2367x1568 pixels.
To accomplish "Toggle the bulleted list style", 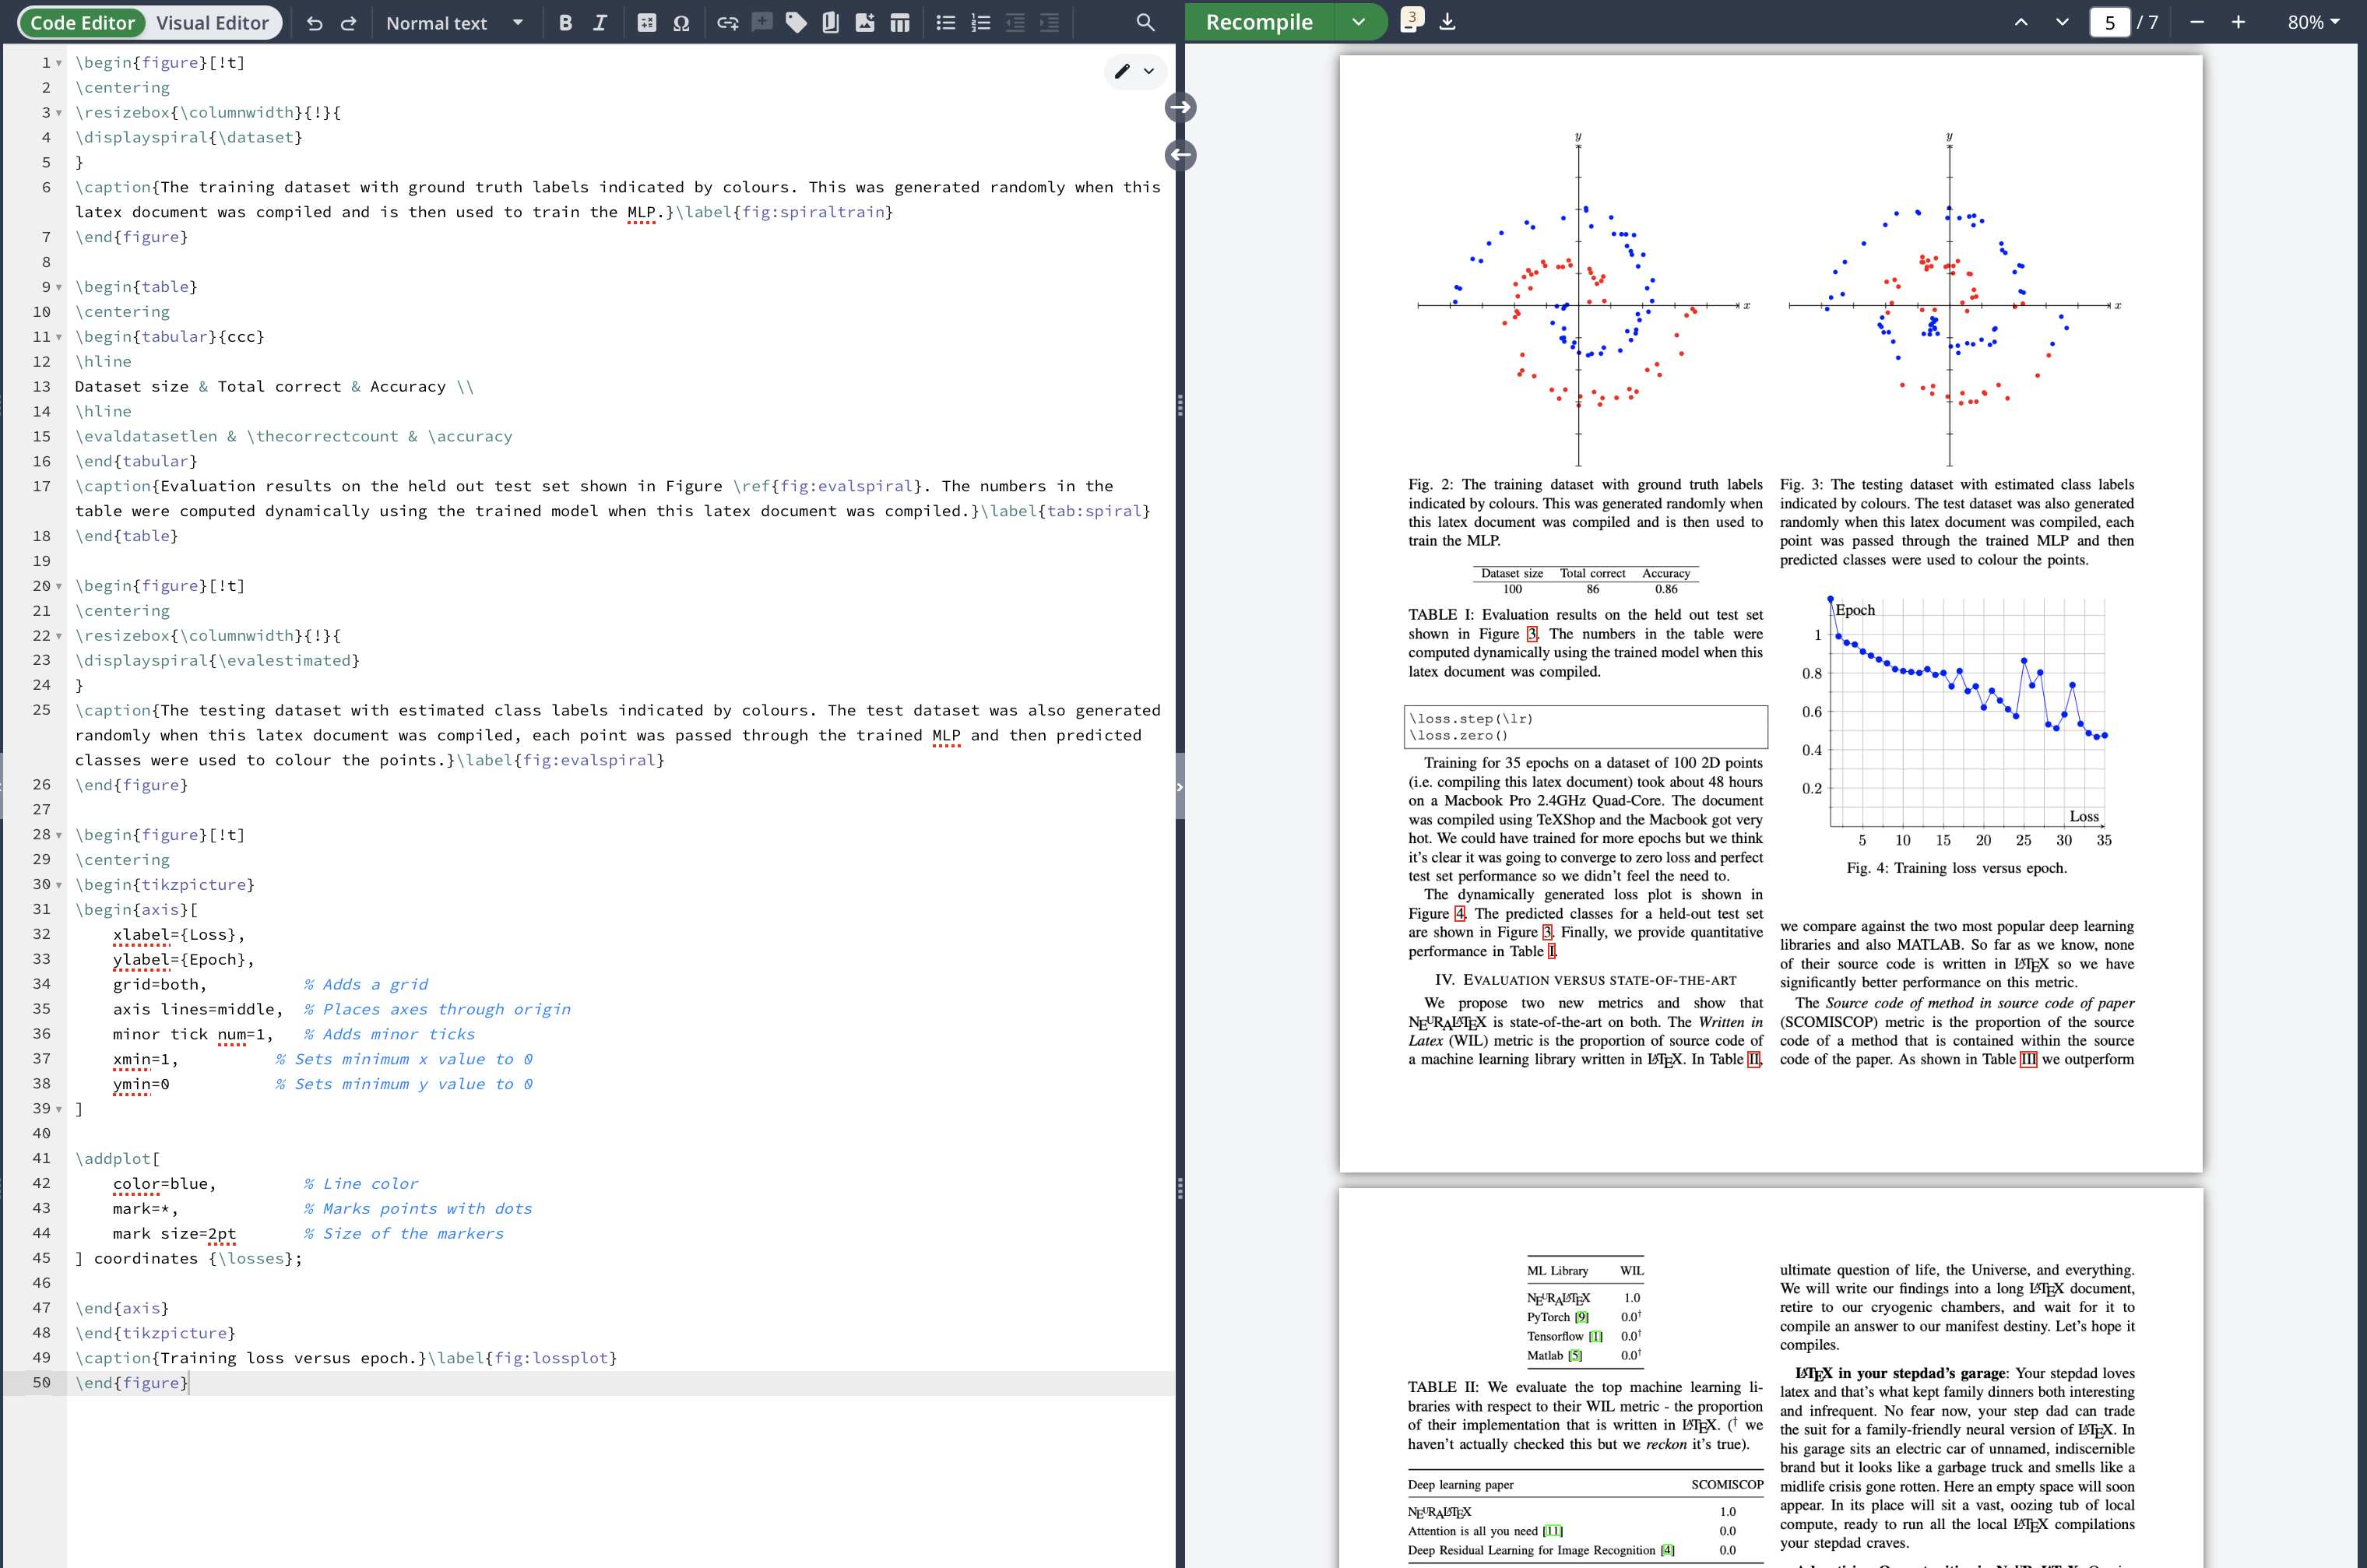I will pyautogui.click(x=945, y=22).
